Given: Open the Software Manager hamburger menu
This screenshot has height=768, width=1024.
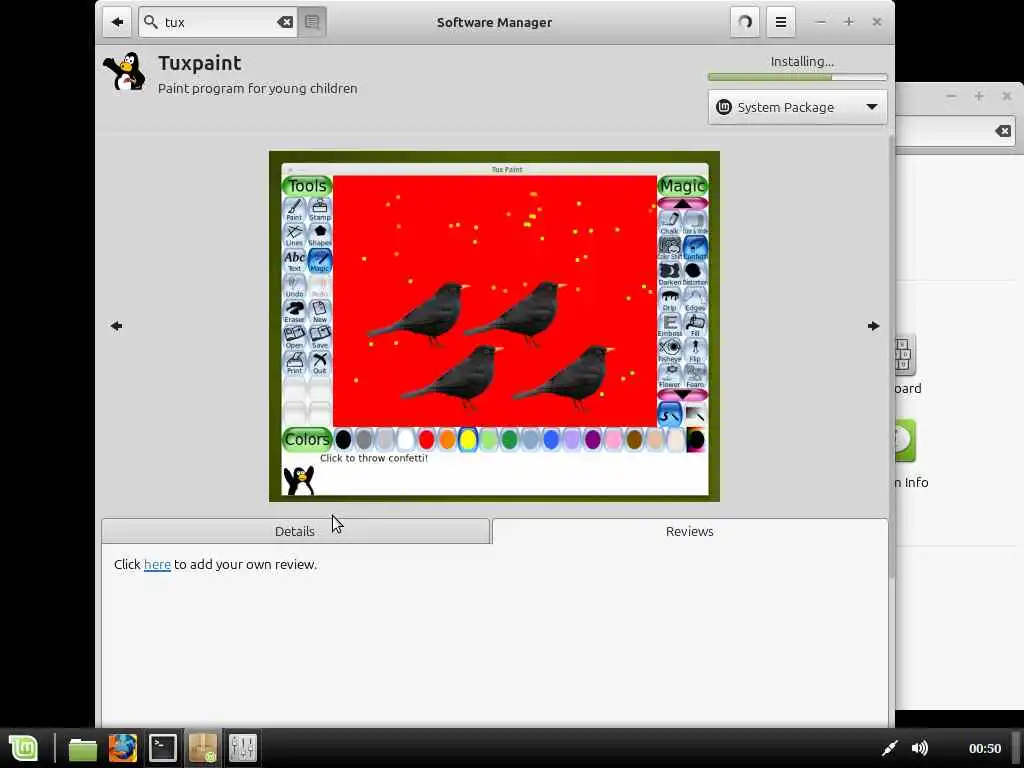Looking at the screenshot, I should point(780,22).
